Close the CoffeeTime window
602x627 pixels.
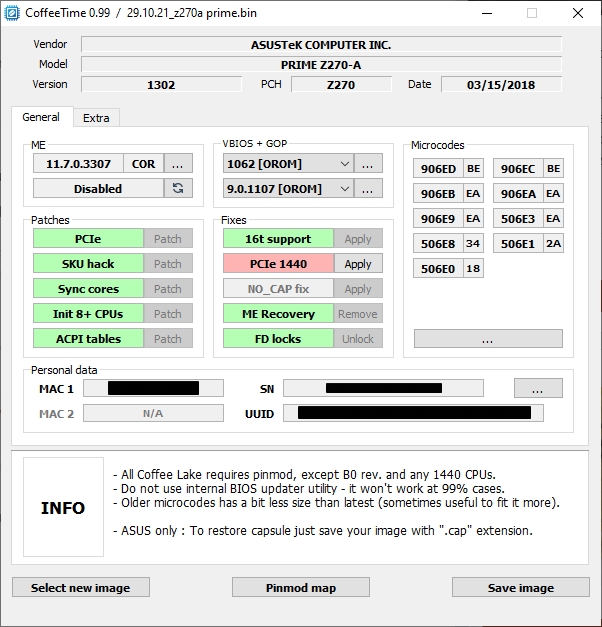click(x=577, y=13)
